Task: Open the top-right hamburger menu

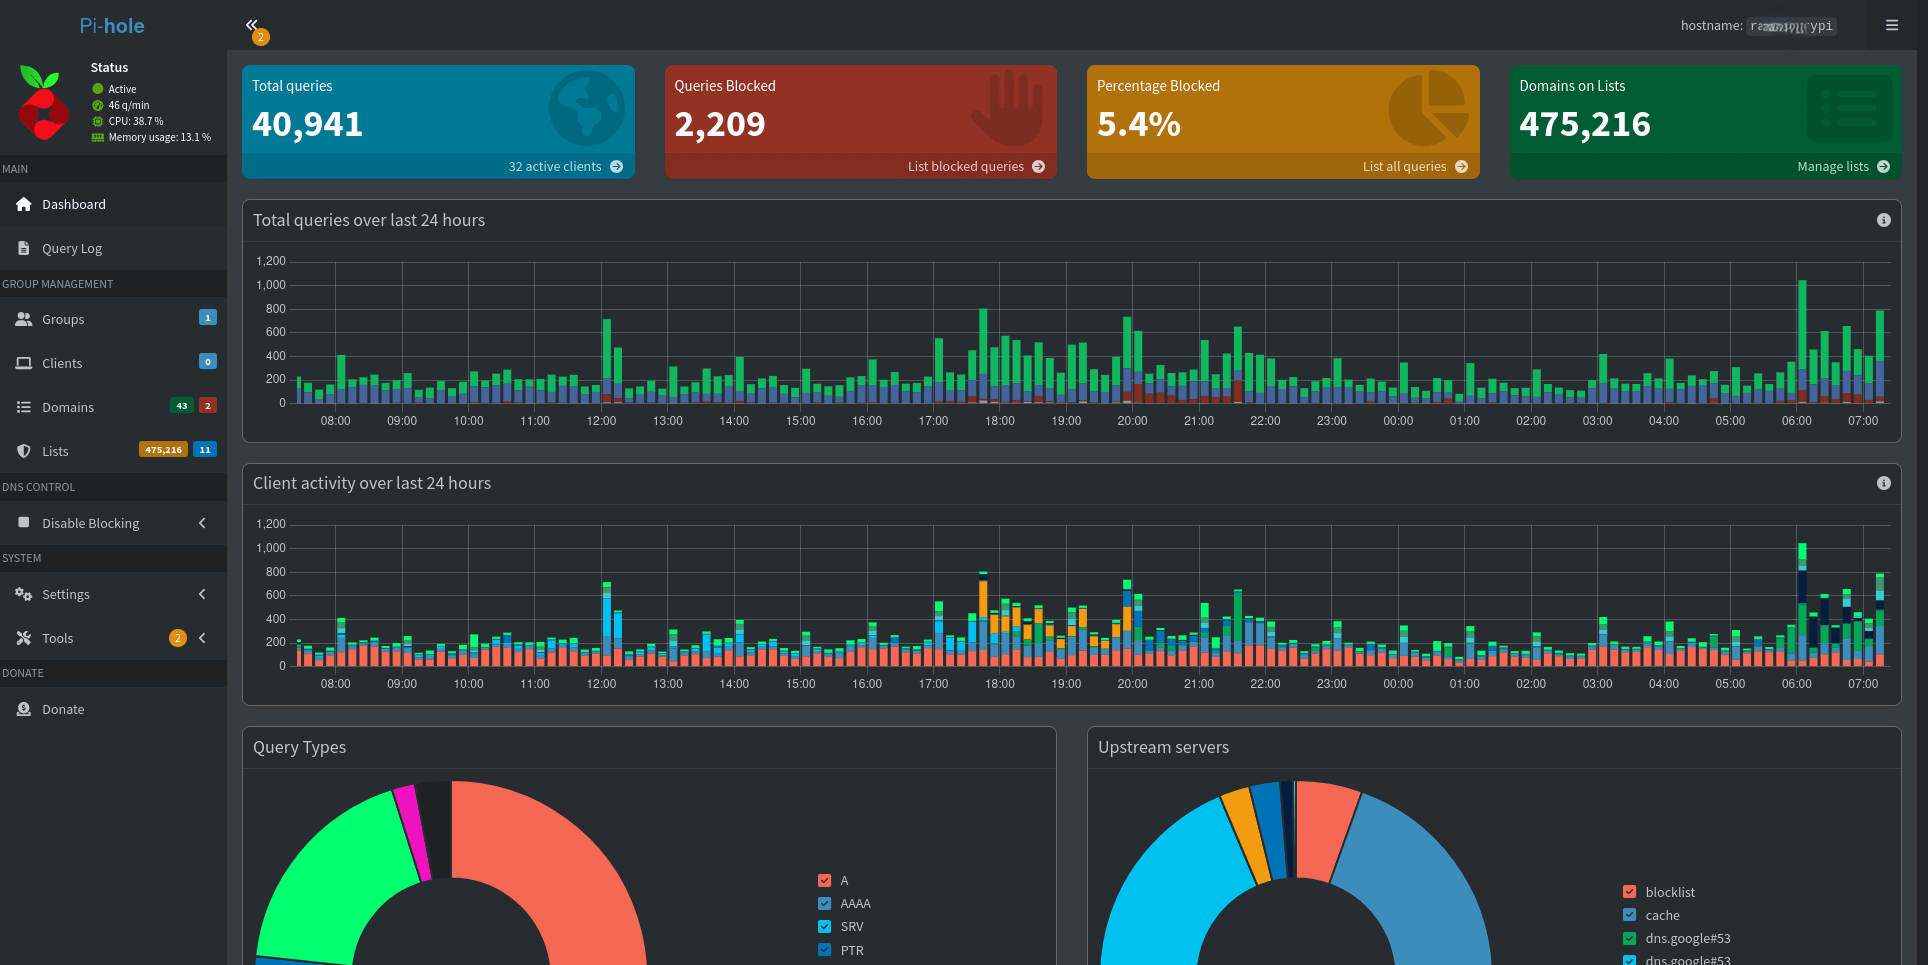Action: click(x=1891, y=25)
